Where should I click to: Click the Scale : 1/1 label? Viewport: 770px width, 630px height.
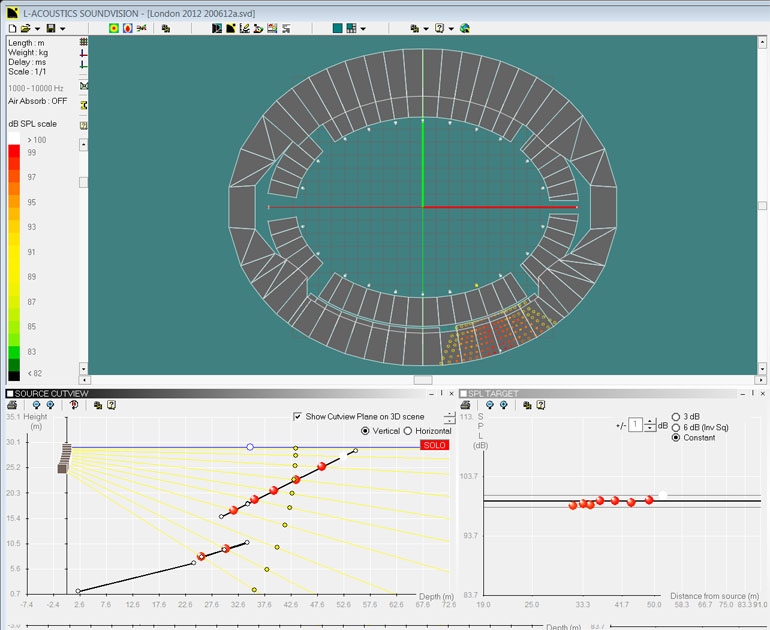tap(27, 72)
